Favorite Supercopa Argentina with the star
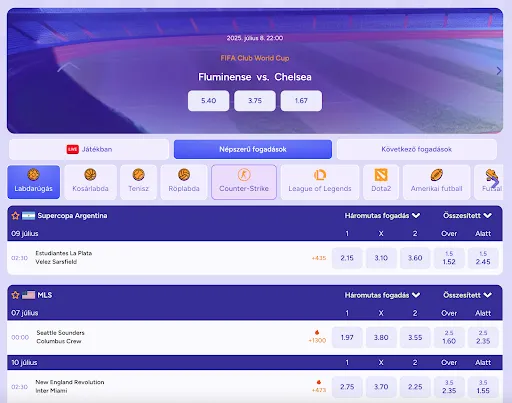The width and height of the screenshot is (512, 403). 15,216
